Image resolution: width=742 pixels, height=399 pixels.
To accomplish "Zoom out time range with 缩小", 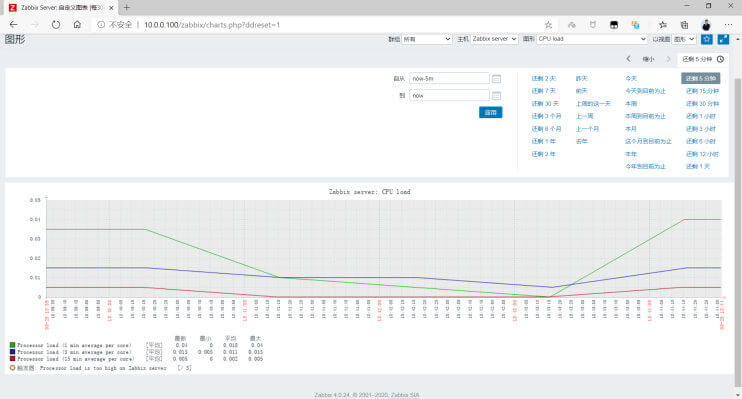I will (648, 59).
